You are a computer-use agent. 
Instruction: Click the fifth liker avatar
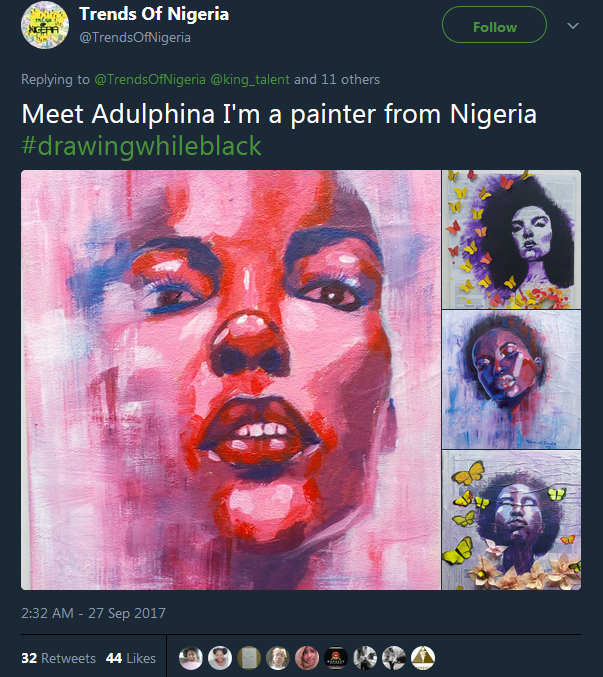click(307, 657)
